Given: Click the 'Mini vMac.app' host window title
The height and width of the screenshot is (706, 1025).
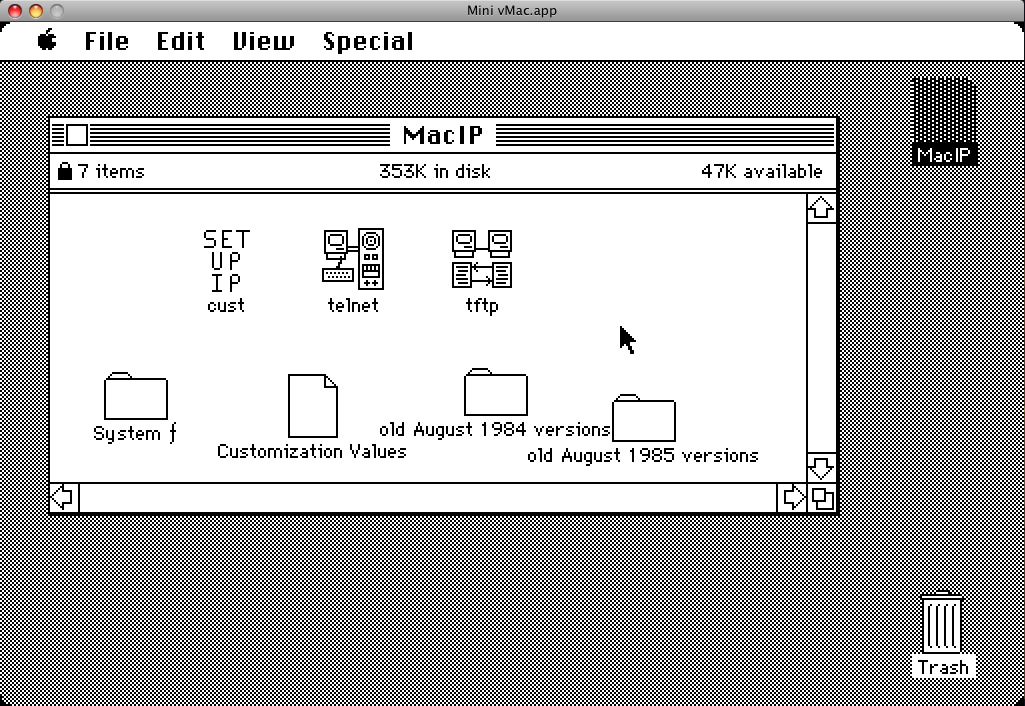Looking at the screenshot, I should click(512, 10).
